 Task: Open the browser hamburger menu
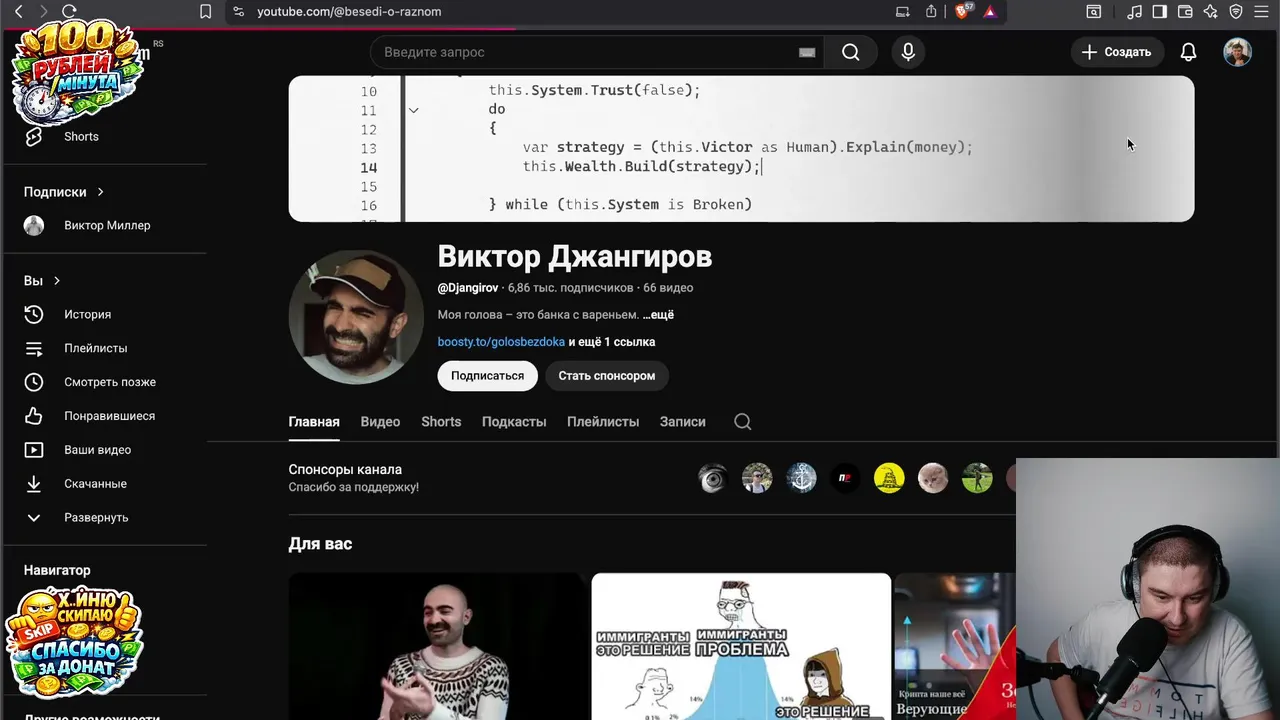(1262, 12)
